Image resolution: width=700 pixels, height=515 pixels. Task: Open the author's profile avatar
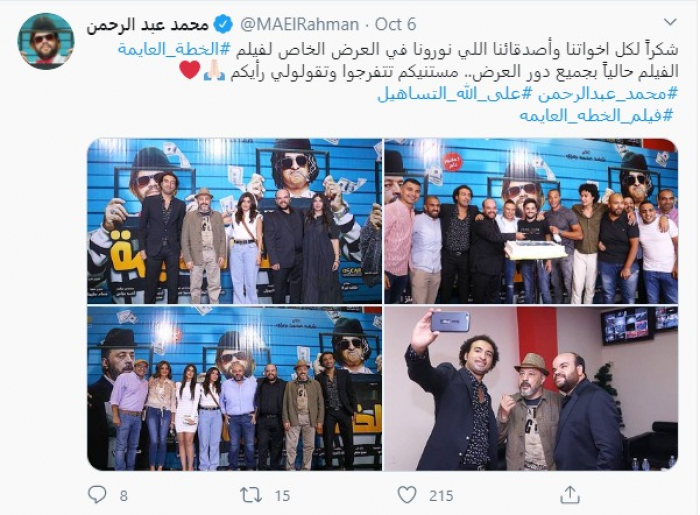click(x=46, y=41)
